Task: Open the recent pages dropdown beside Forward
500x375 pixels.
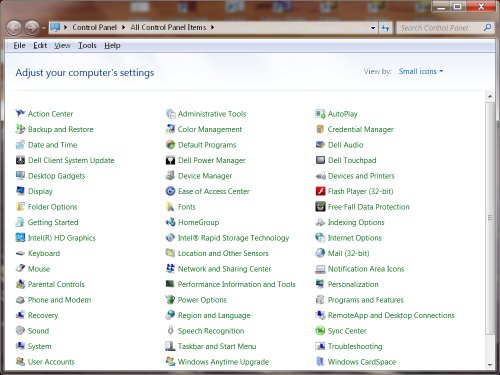Action: 44,28
